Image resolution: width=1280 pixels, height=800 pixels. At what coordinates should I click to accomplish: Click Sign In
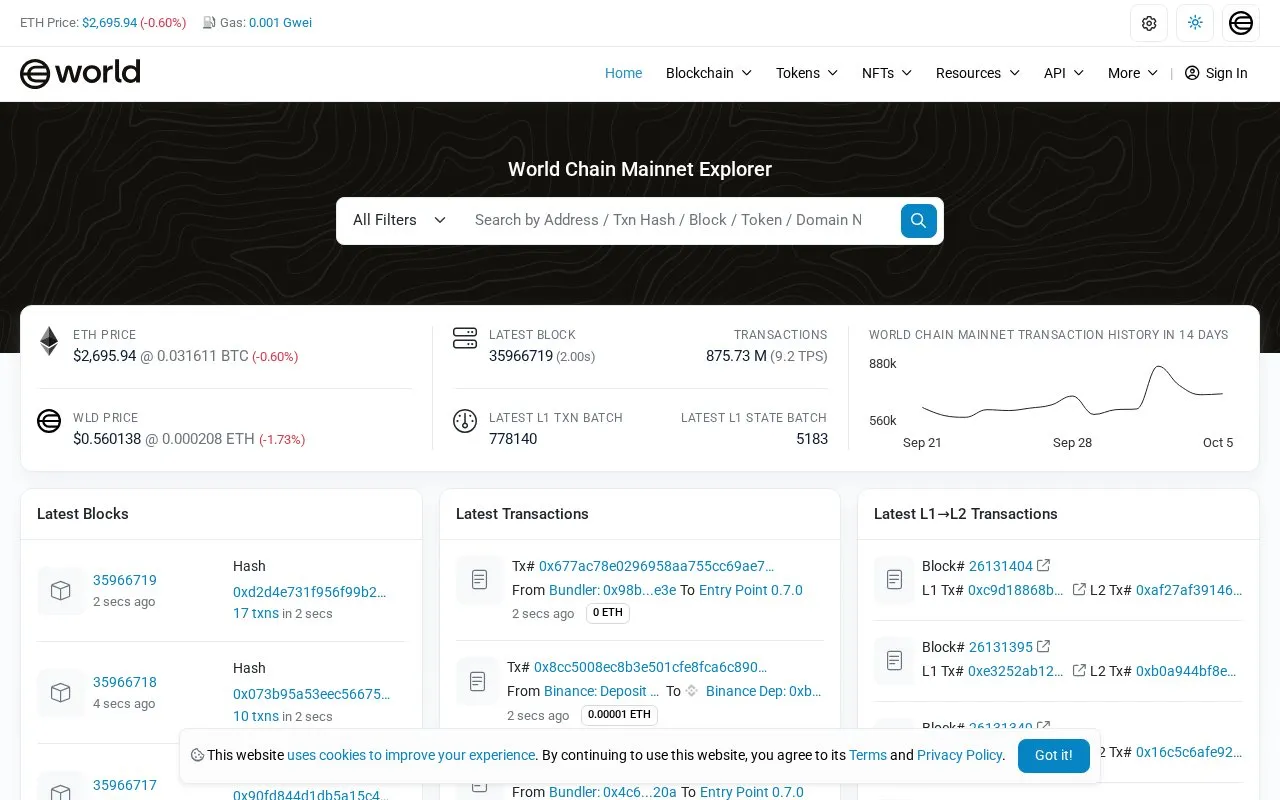[x=1216, y=73]
